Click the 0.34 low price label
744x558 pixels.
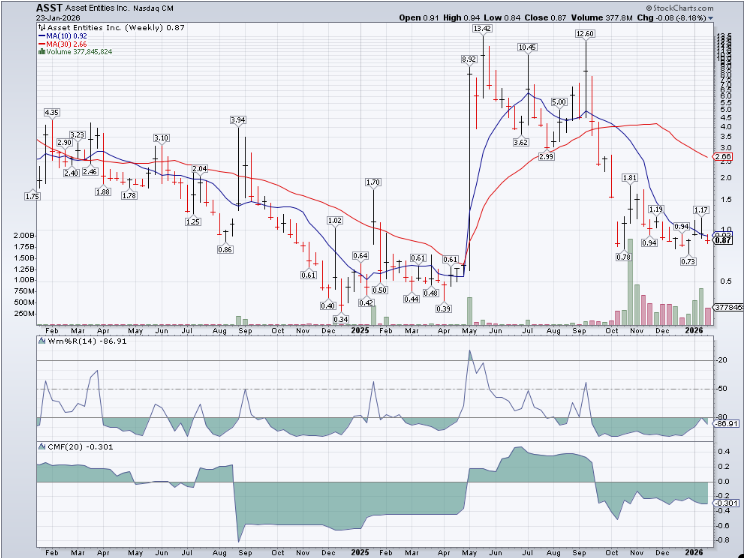click(340, 319)
